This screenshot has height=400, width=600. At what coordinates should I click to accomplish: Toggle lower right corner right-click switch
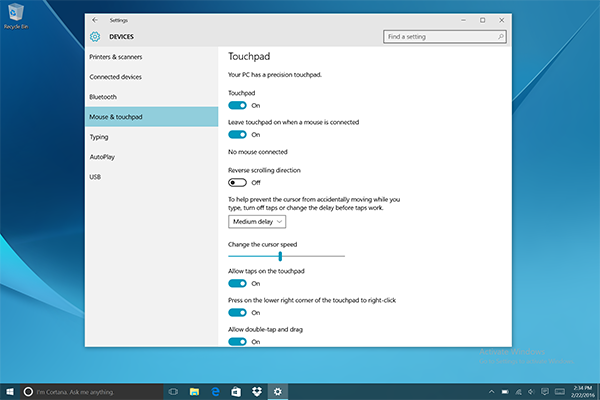(237, 312)
